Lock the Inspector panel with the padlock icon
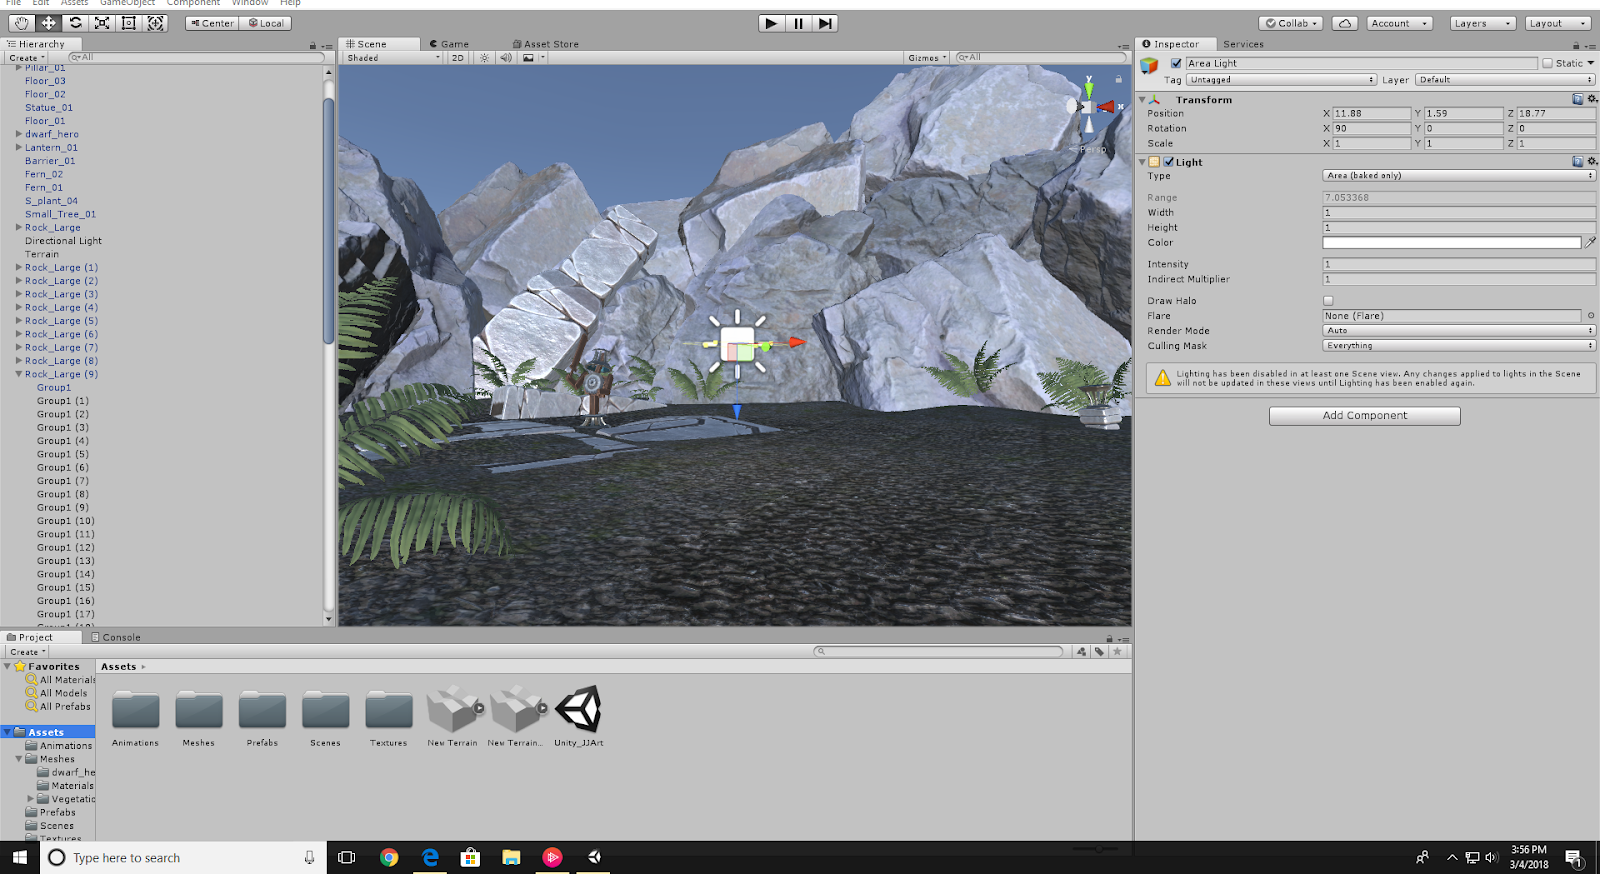The image size is (1600, 874). (1576, 46)
